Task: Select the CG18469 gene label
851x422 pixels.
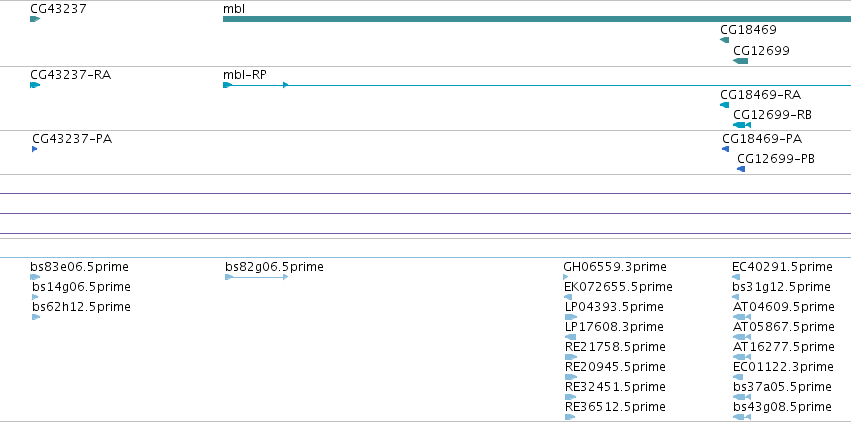Action: tap(748, 30)
